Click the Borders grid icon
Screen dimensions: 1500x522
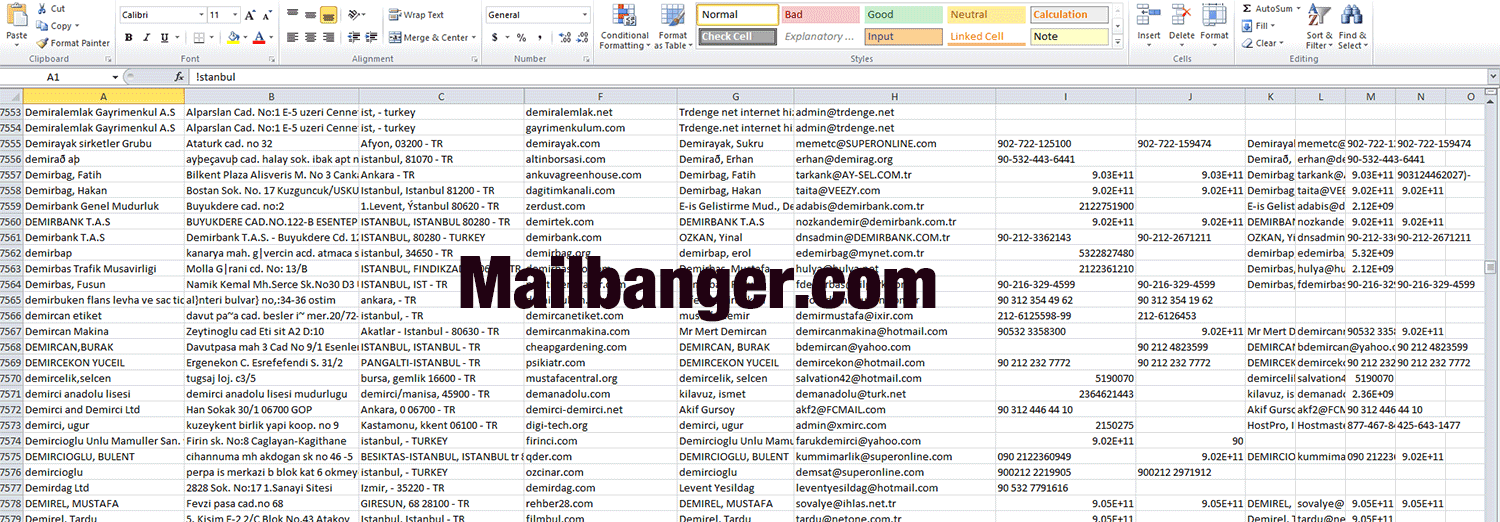pos(198,38)
